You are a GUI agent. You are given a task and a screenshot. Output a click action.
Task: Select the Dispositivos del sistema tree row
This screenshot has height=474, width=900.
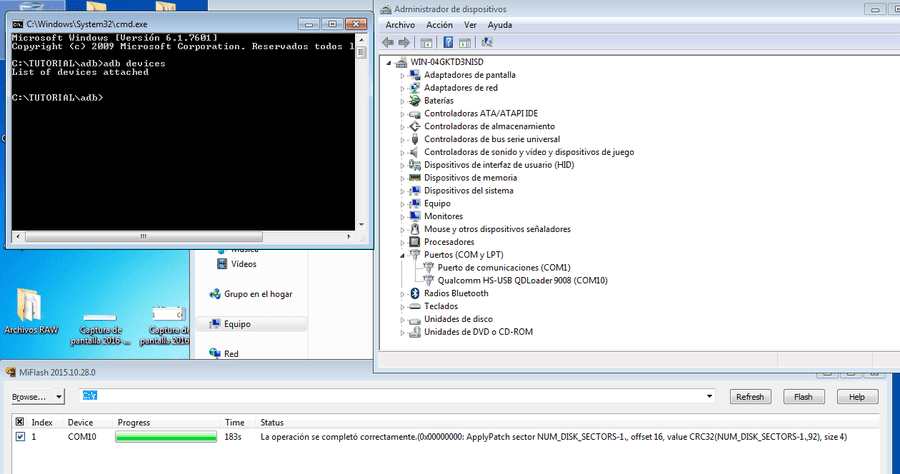[468, 191]
